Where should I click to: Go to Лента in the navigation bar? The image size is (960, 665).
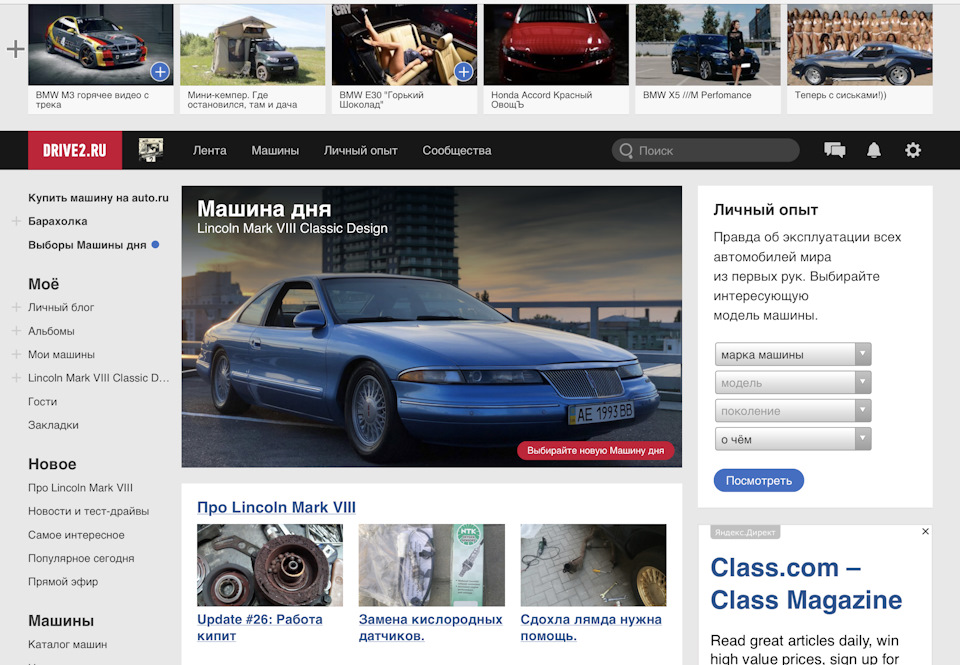[x=209, y=150]
